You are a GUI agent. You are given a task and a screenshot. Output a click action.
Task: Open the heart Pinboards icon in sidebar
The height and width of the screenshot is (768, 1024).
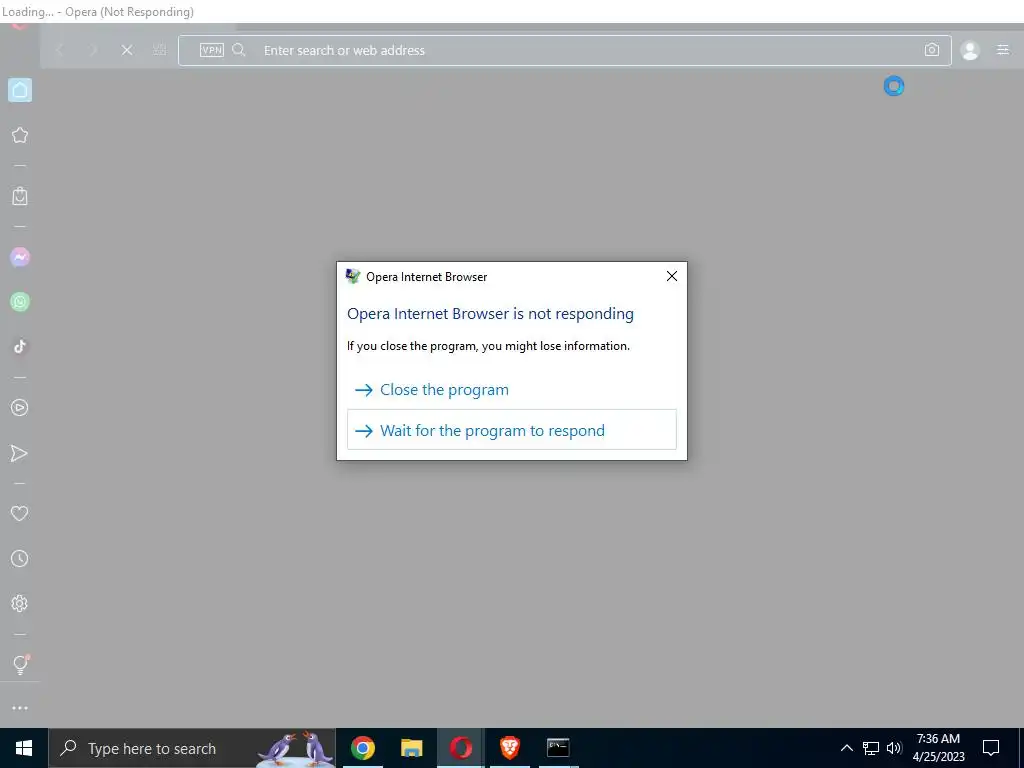point(20,514)
